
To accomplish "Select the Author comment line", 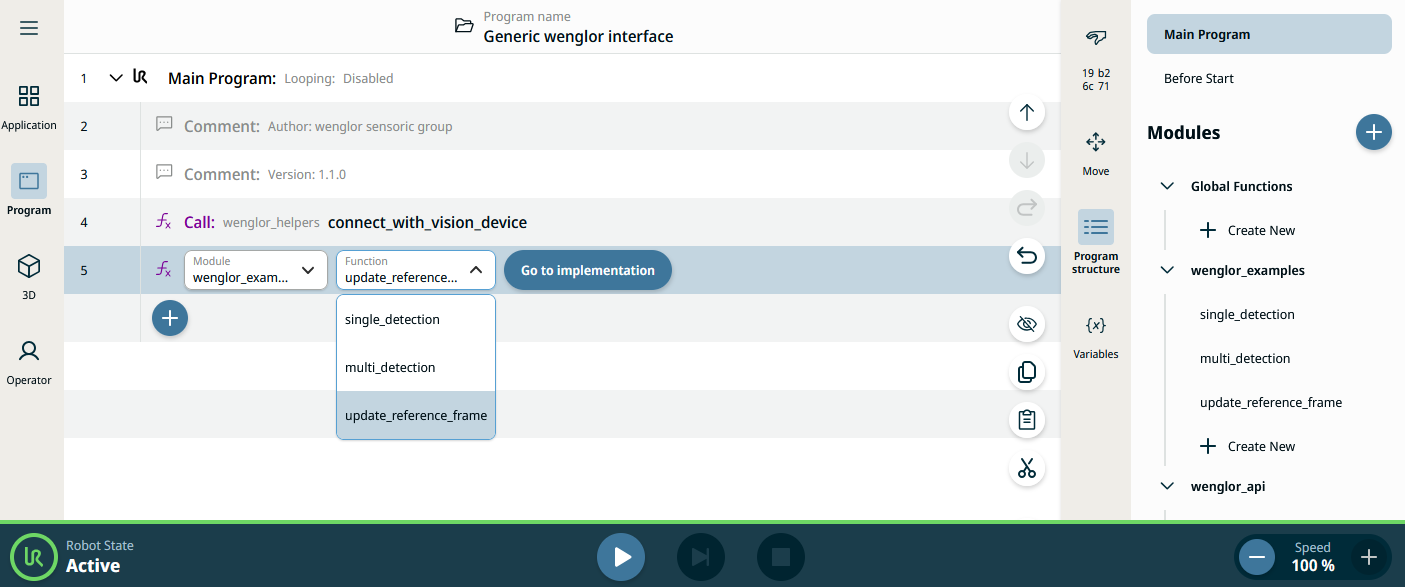I will pyautogui.click(x=562, y=126).
